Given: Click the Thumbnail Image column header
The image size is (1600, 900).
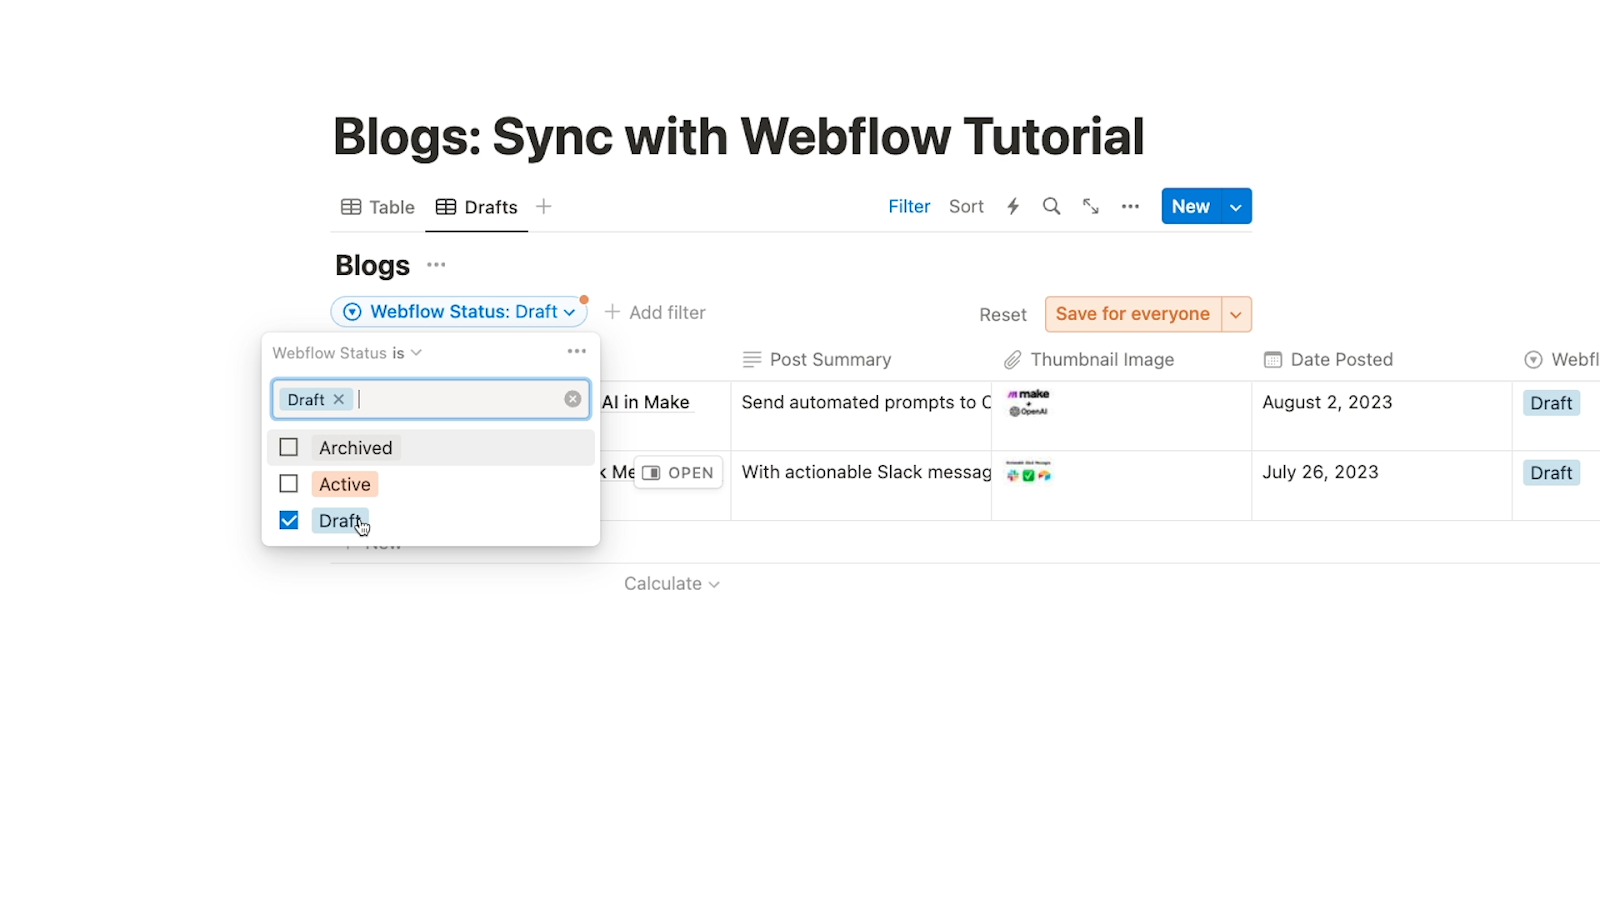Looking at the screenshot, I should [x=1089, y=359].
